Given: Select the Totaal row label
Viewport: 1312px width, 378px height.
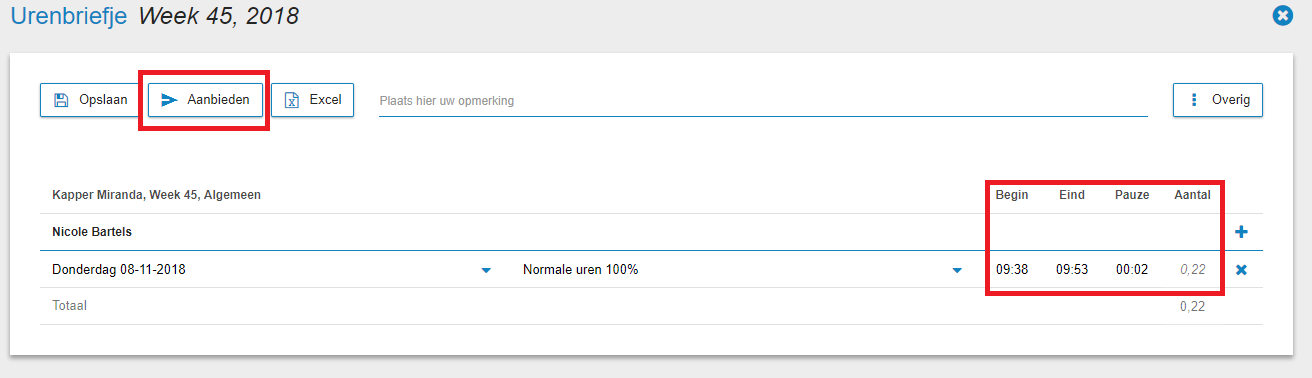Looking at the screenshot, I should point(70,305).
